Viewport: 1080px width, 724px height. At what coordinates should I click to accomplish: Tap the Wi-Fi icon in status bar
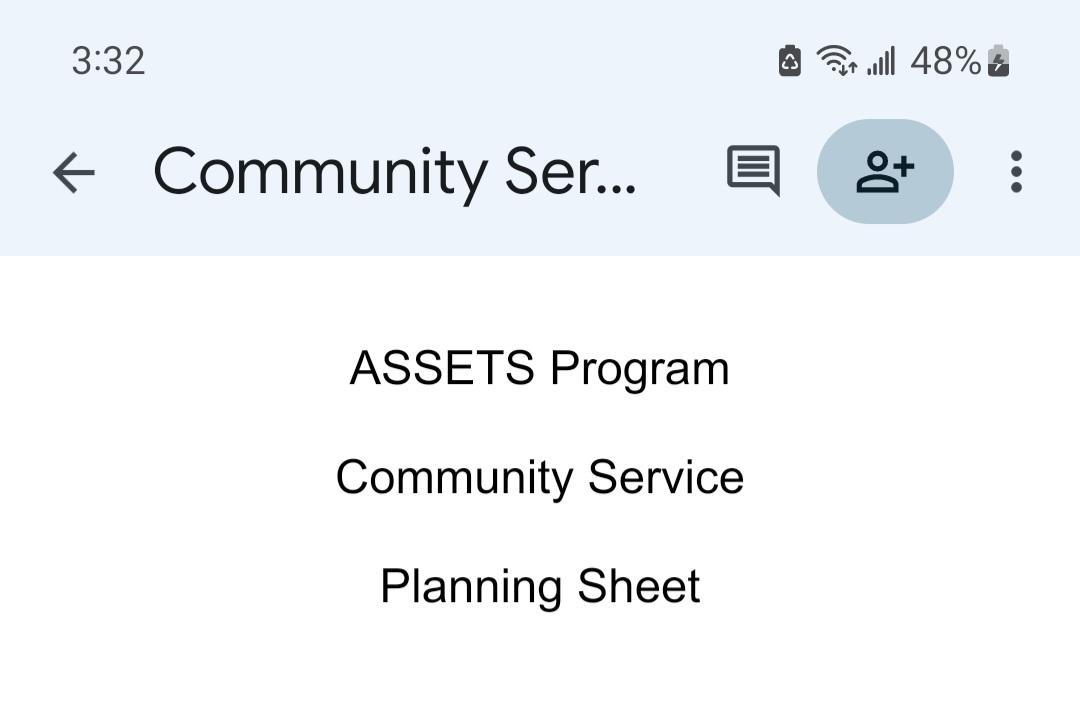coord(835,61)
